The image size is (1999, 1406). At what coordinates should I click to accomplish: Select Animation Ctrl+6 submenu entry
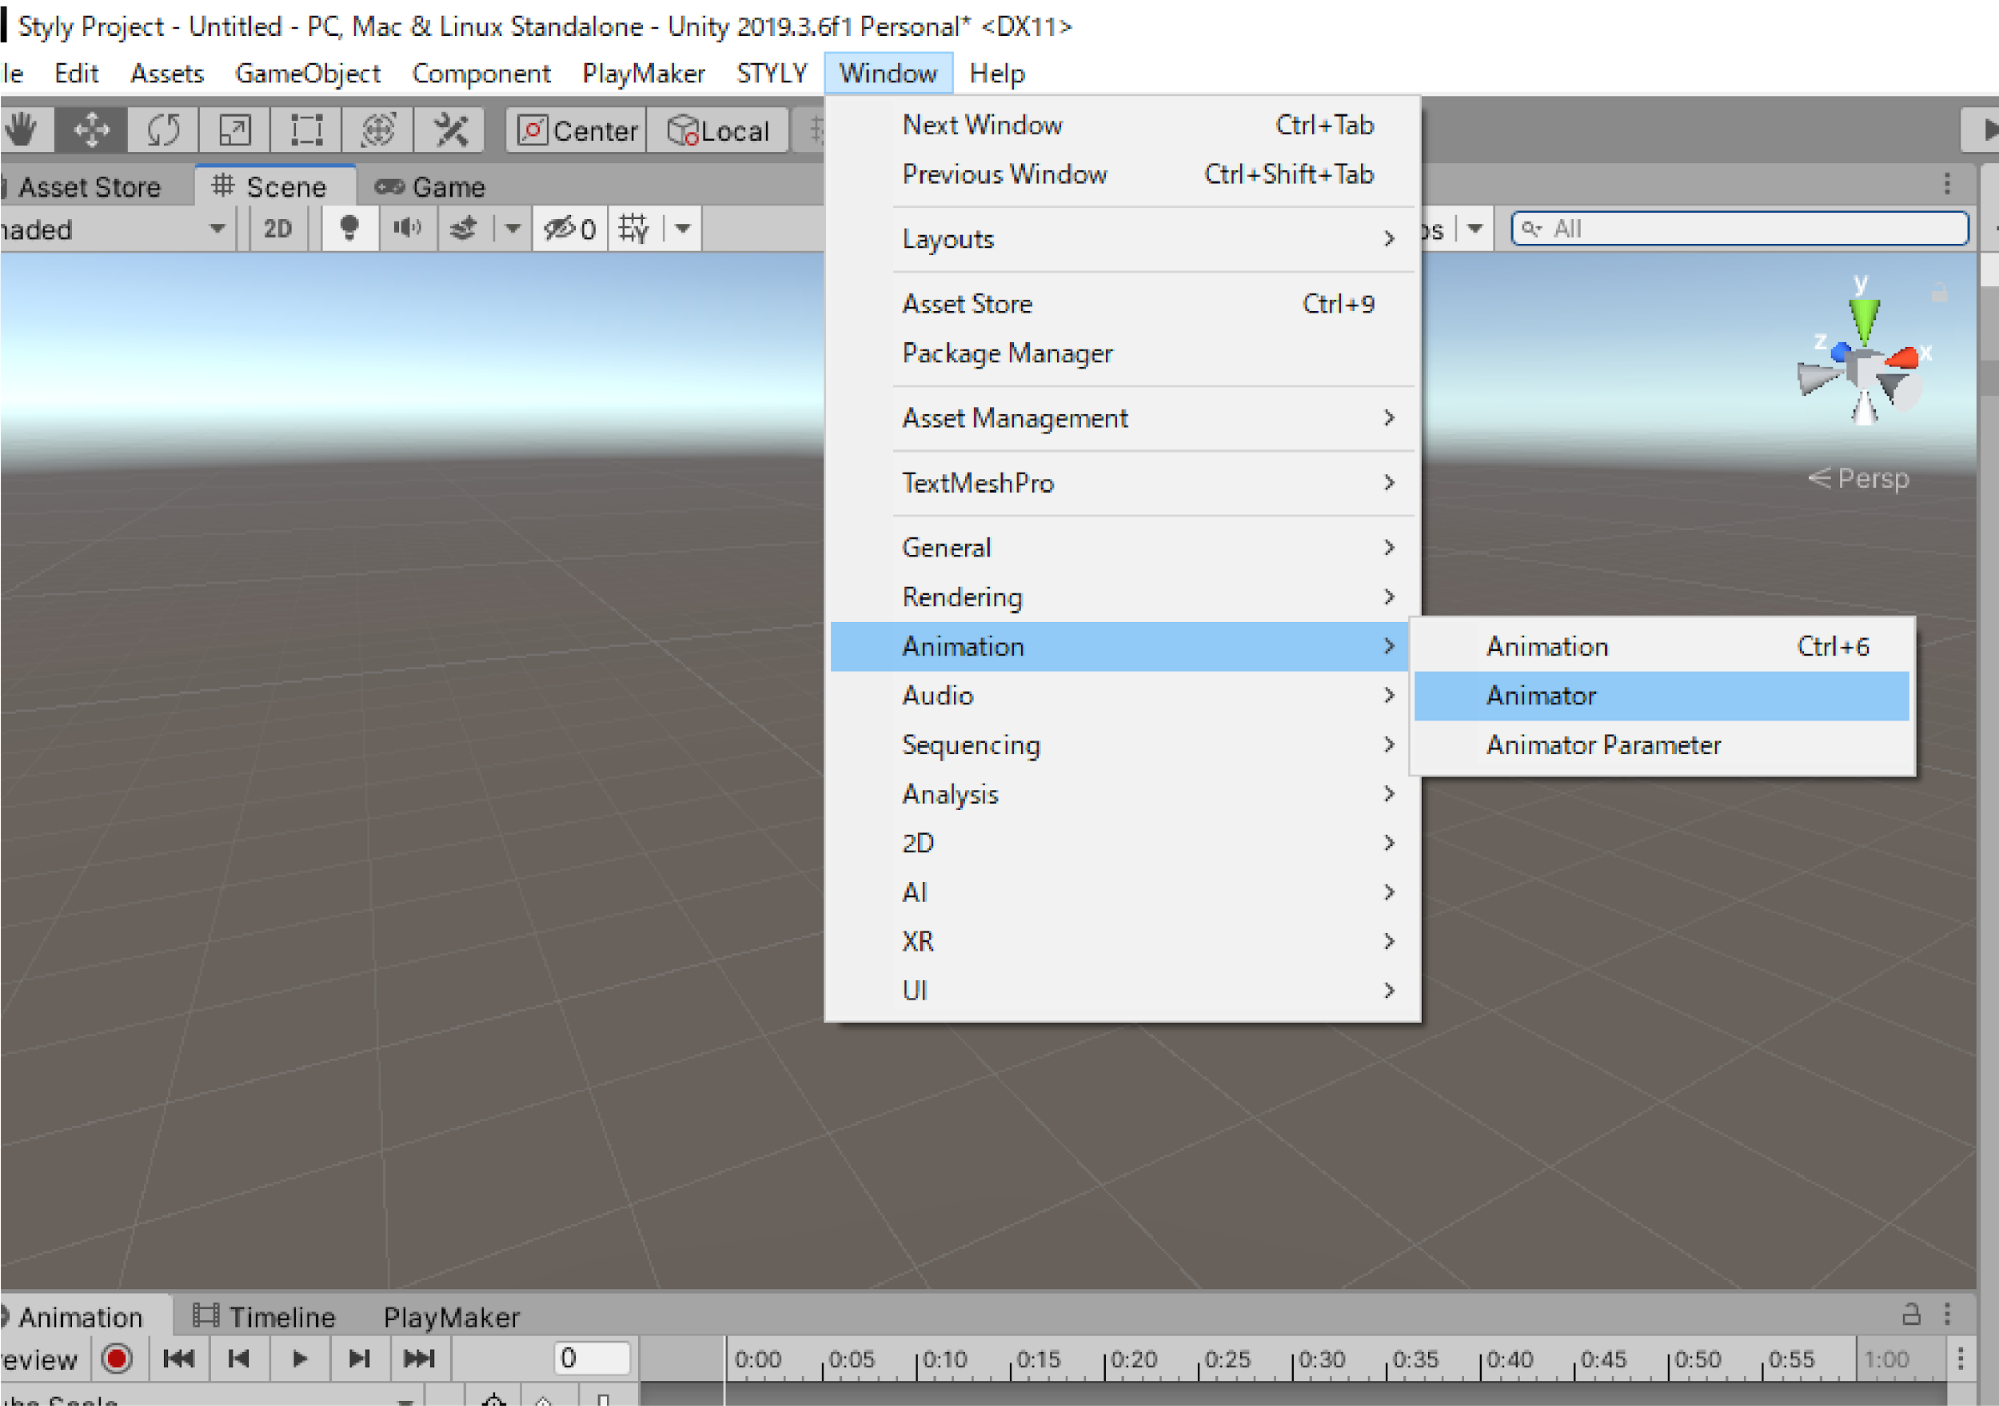click(x=1662, y=647)
